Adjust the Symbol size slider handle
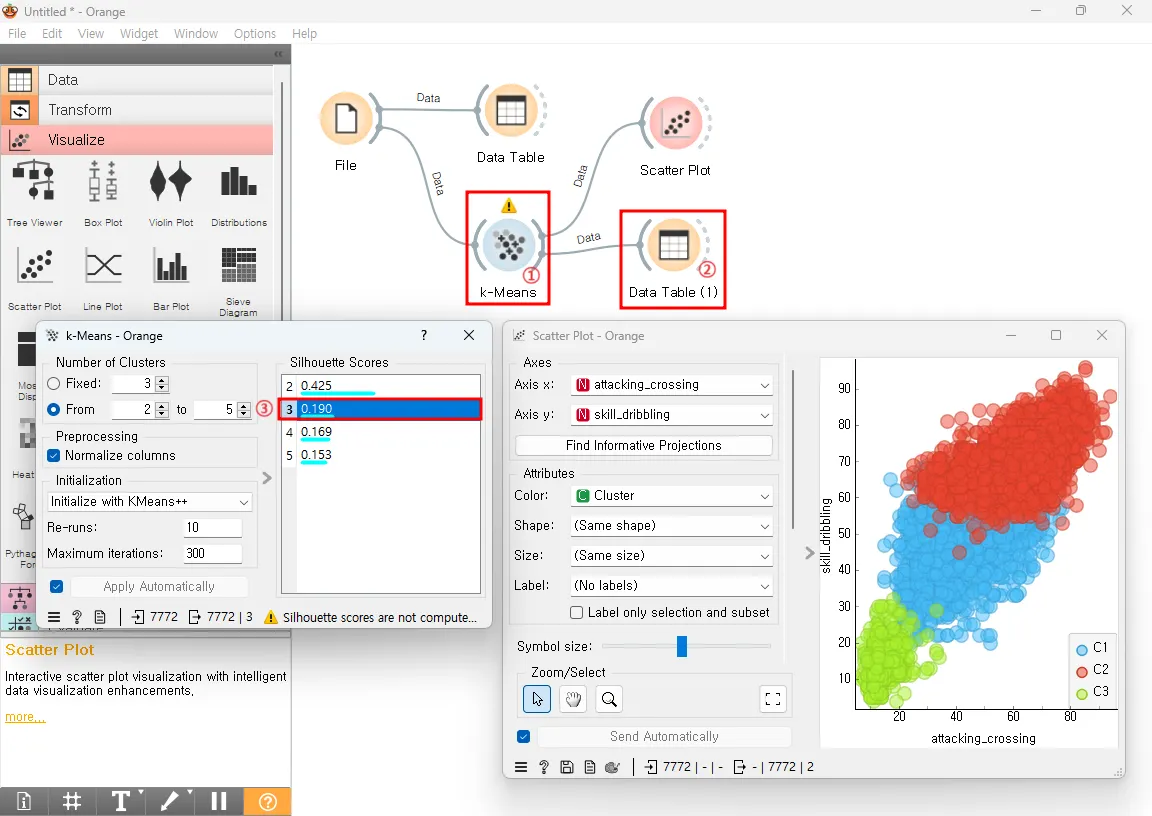Image resolution: width=1152 pixels, height=816 pixels. (682, 646)
